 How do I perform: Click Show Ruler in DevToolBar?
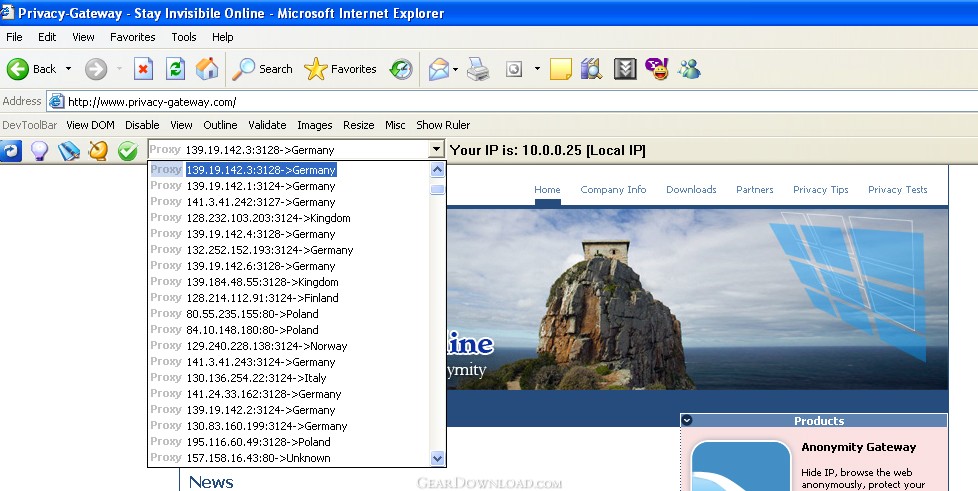pyautogui.click(x=443, y=125)
